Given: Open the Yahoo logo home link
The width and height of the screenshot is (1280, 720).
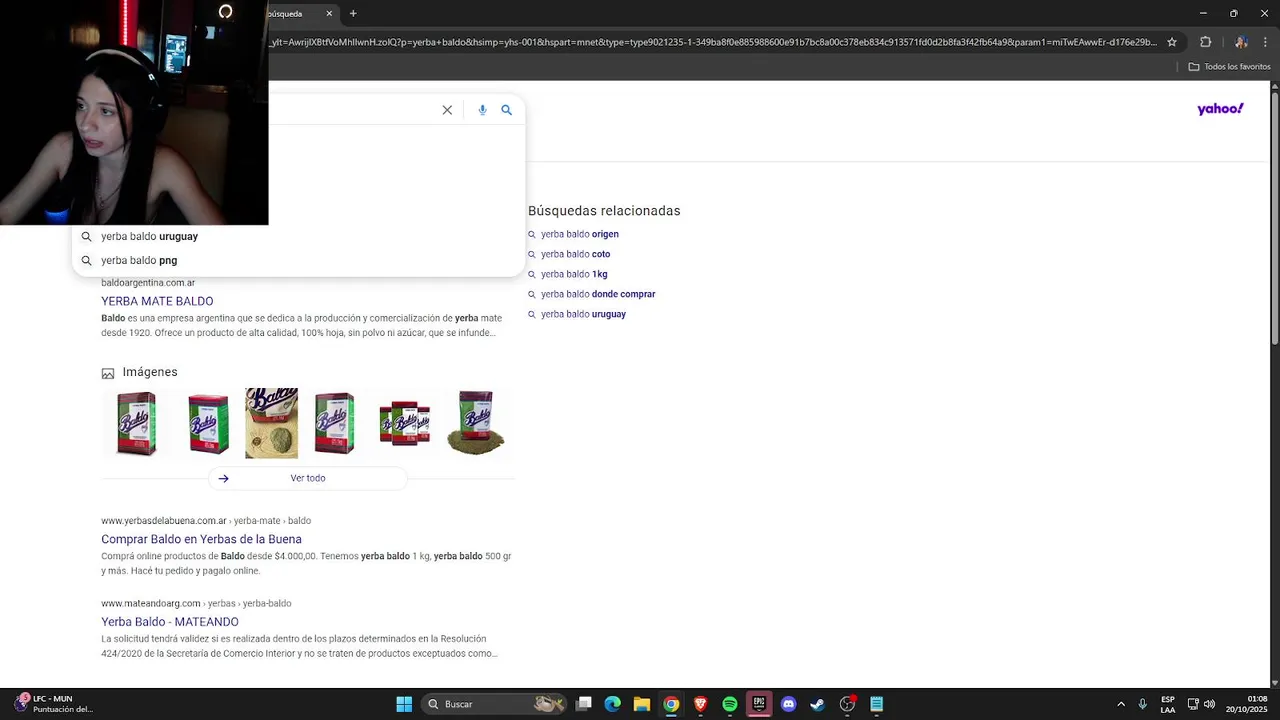Looking at the screenshot, I should click(x=1220, y=109).
